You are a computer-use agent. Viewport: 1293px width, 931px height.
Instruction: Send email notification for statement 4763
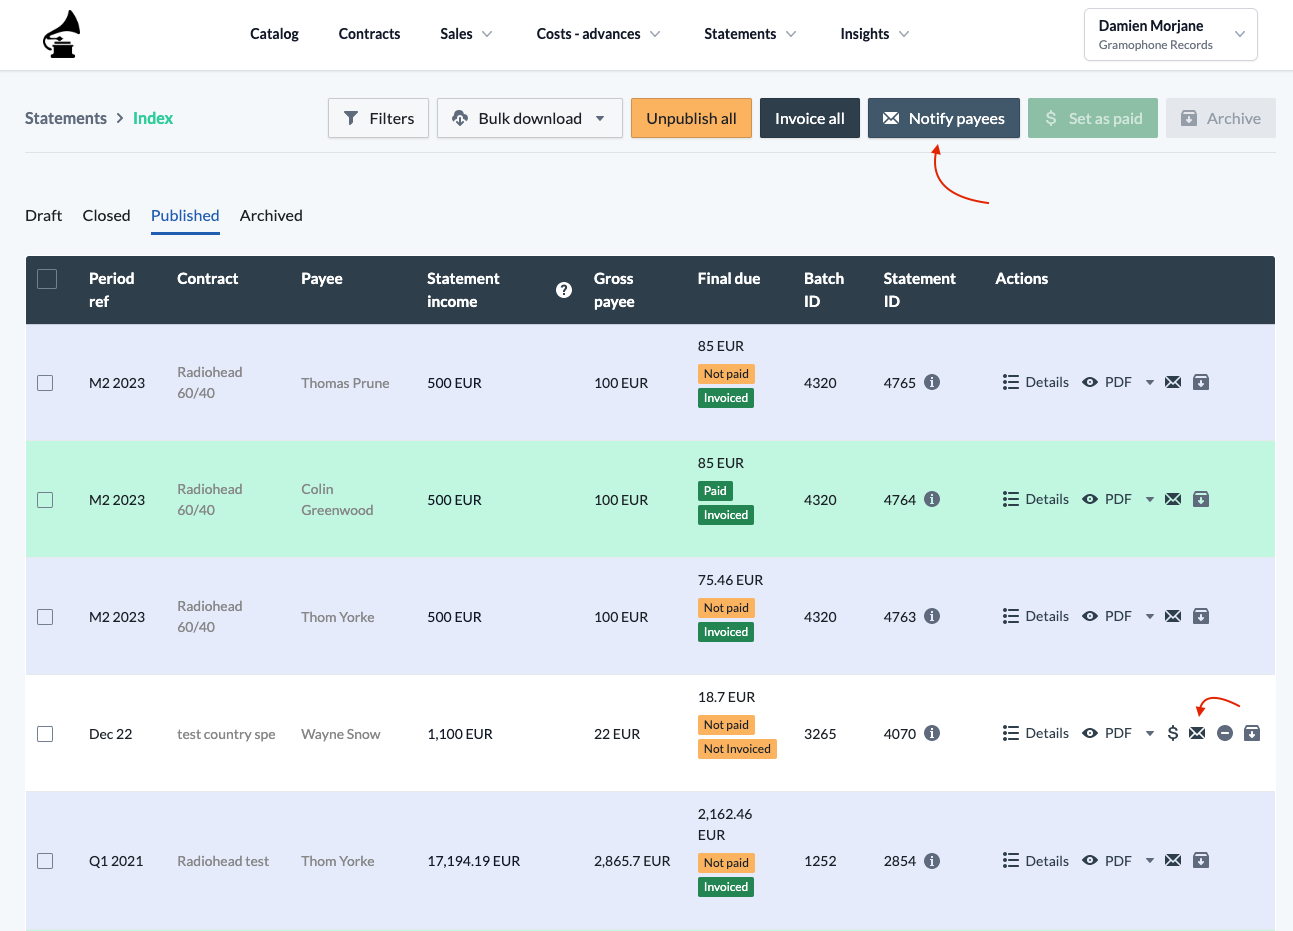point(1173,616)
